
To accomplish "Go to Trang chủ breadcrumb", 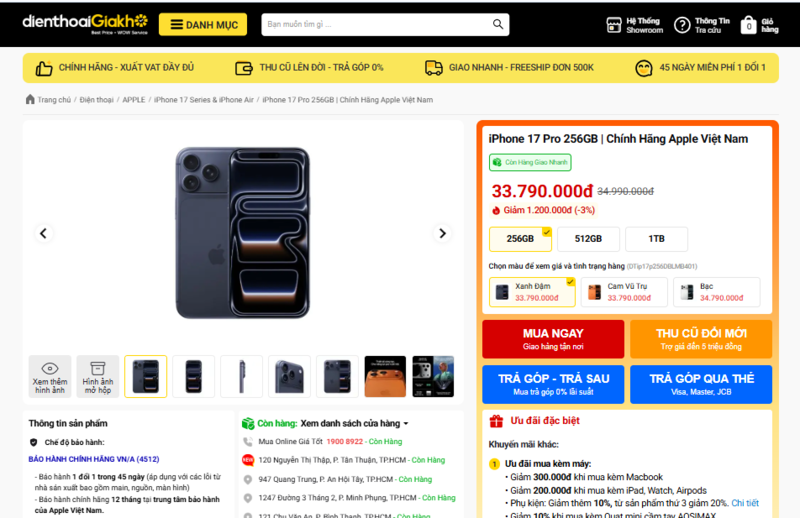I will (53, 100).
